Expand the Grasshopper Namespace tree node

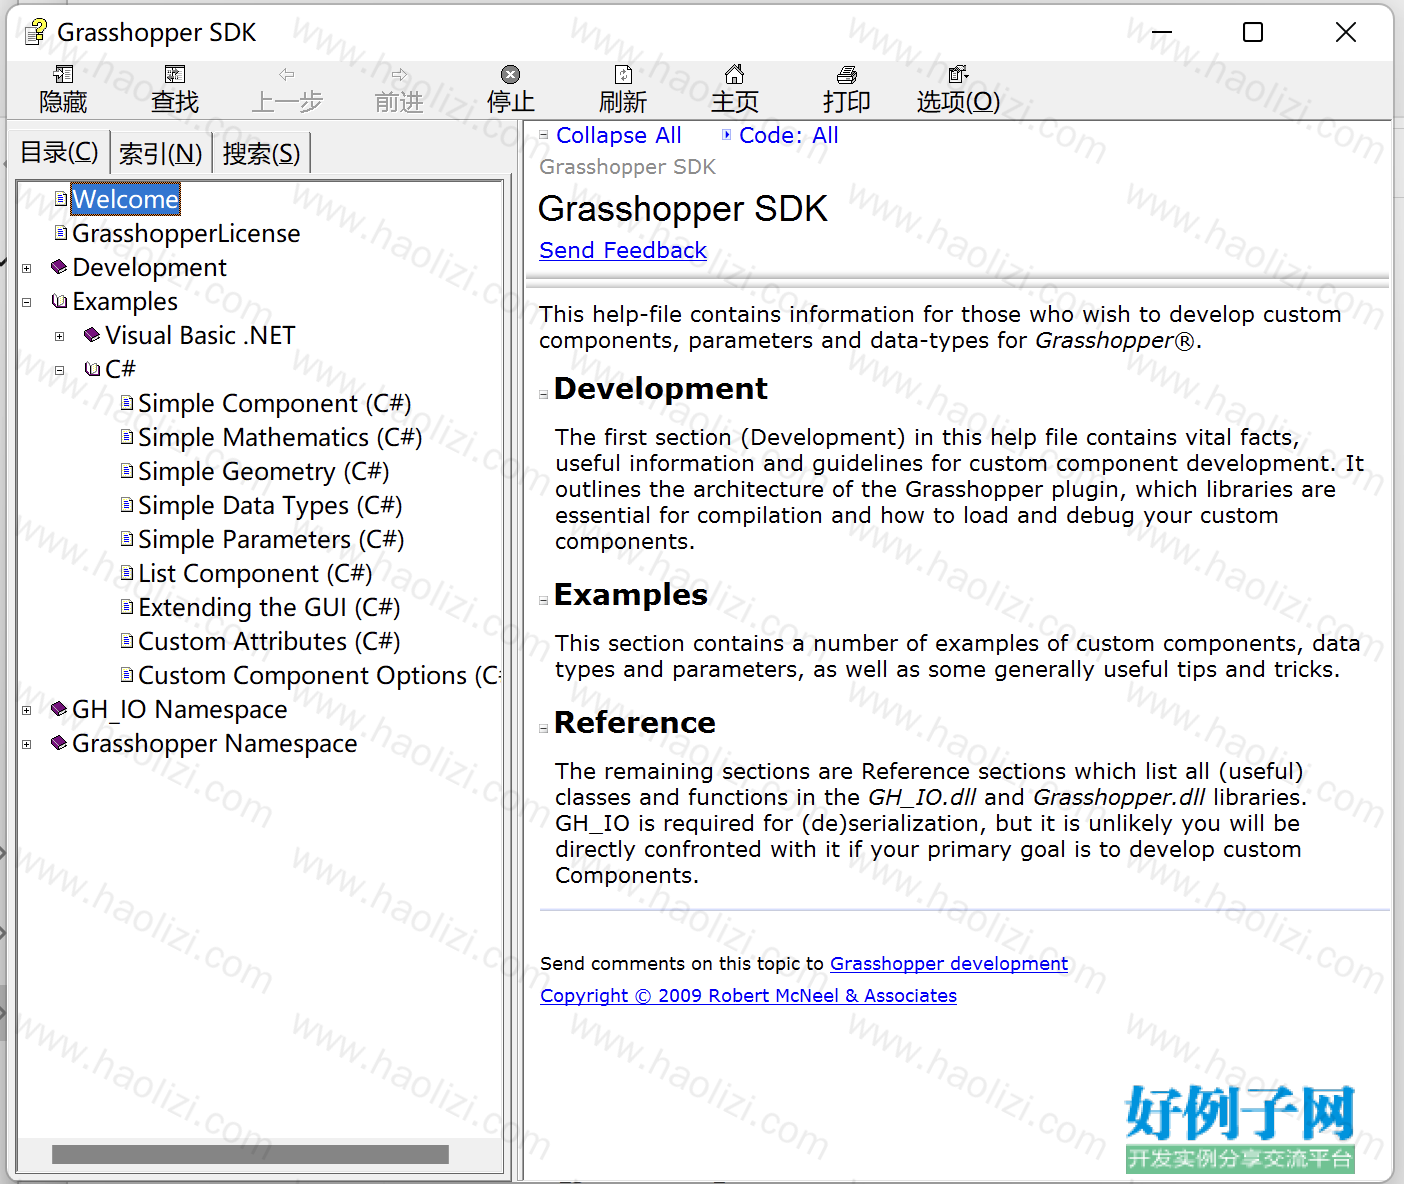(27, 744)
